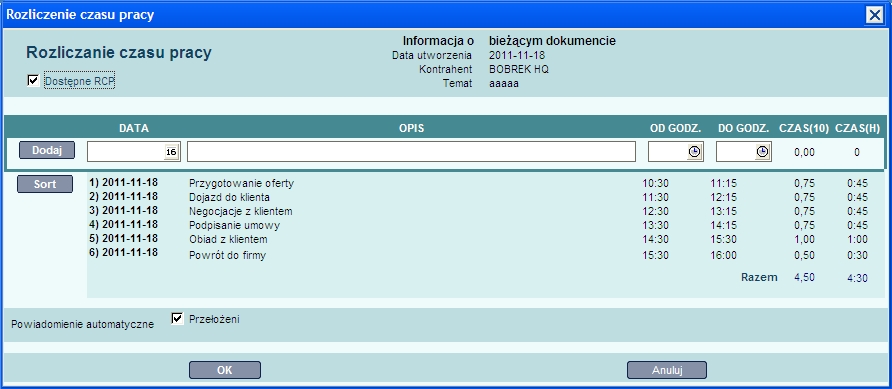The image size is (892, 389).
Task: Click the OD GODZ. column header
Action: [676, 129]
